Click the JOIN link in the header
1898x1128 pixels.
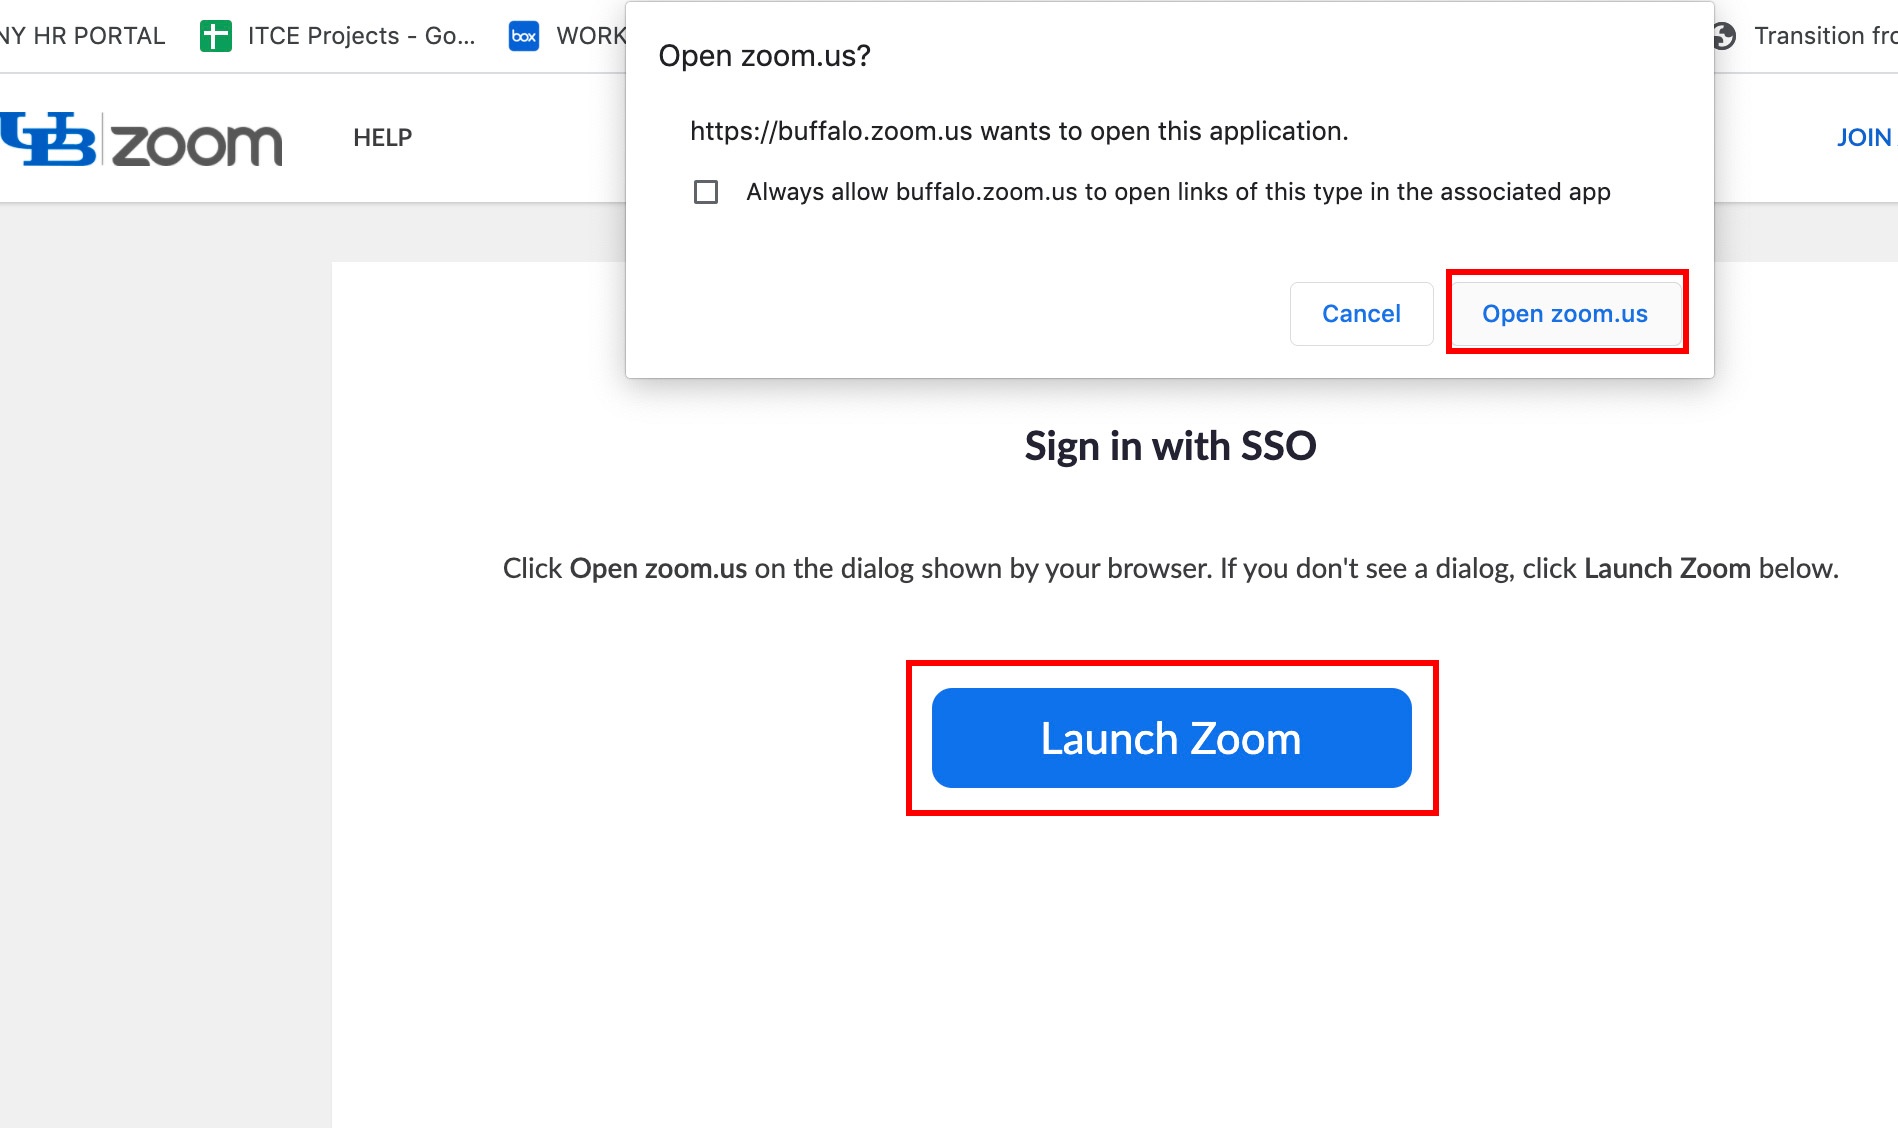pos(1864,138)
